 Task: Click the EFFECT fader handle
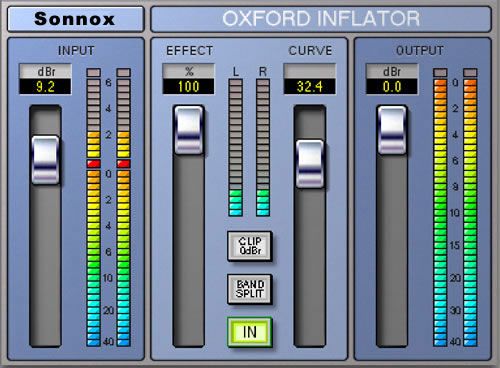tap(189, 130)
